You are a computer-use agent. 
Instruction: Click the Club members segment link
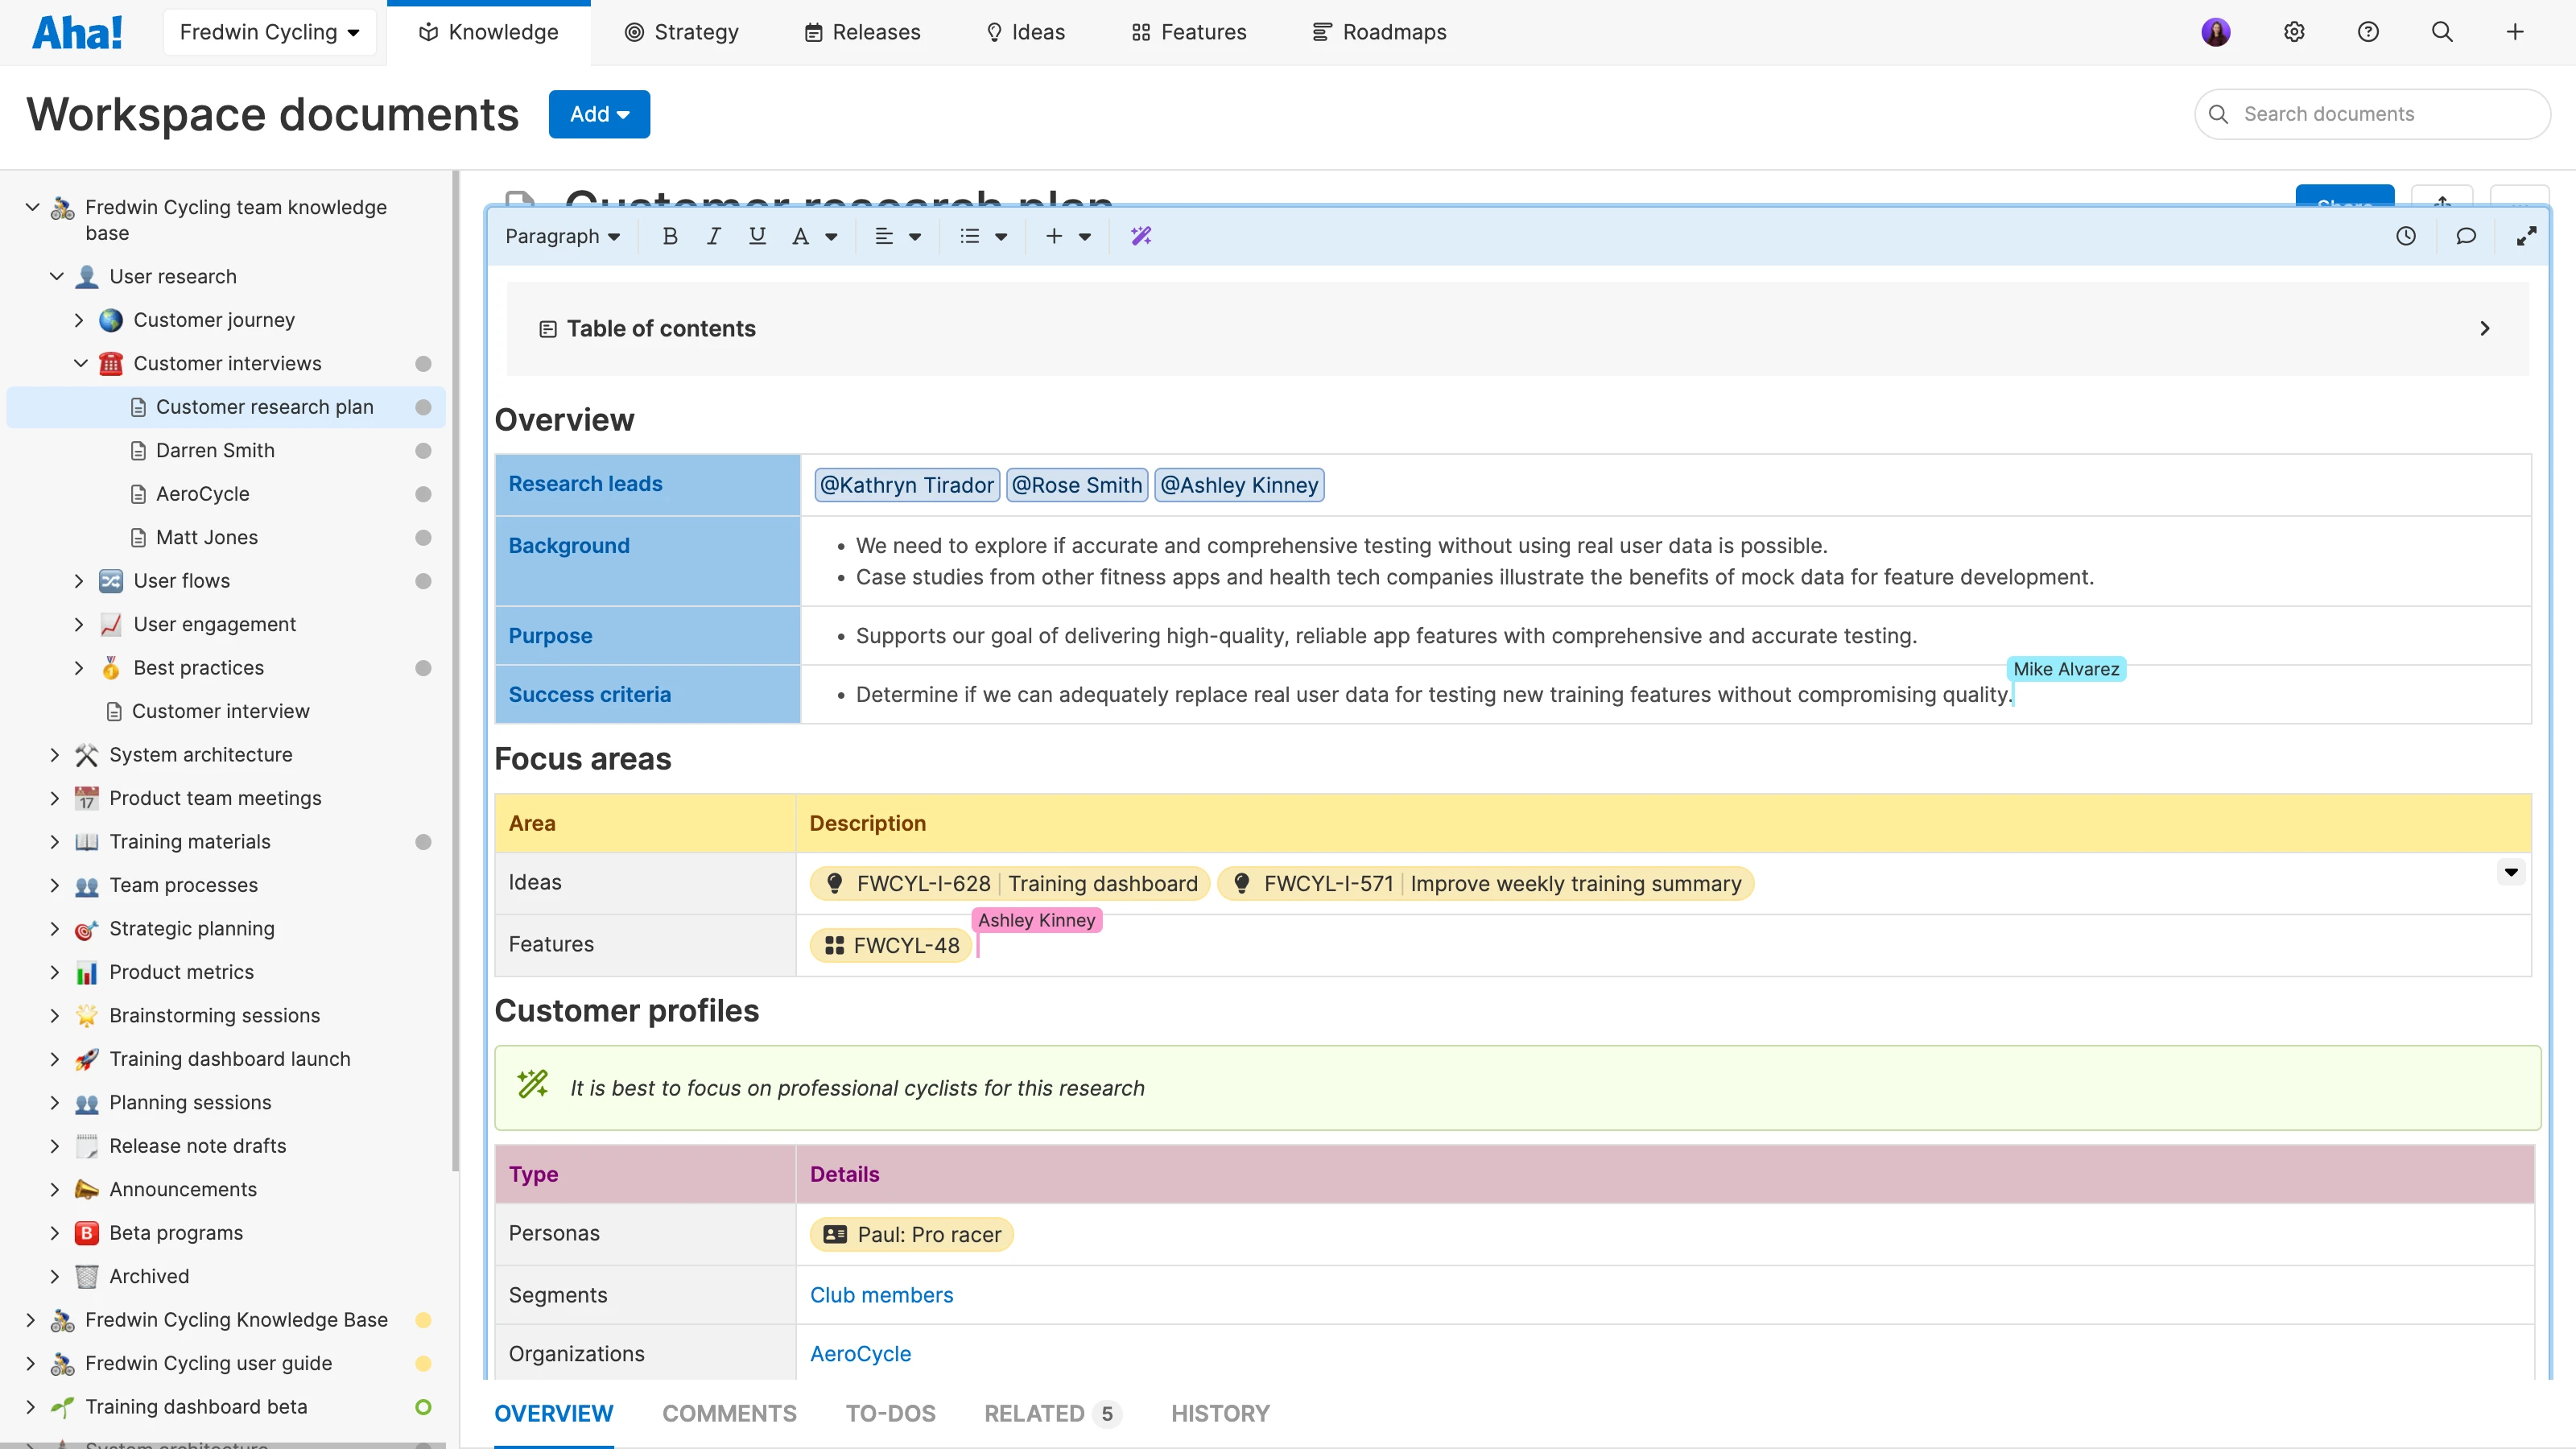click(881, 1294)
